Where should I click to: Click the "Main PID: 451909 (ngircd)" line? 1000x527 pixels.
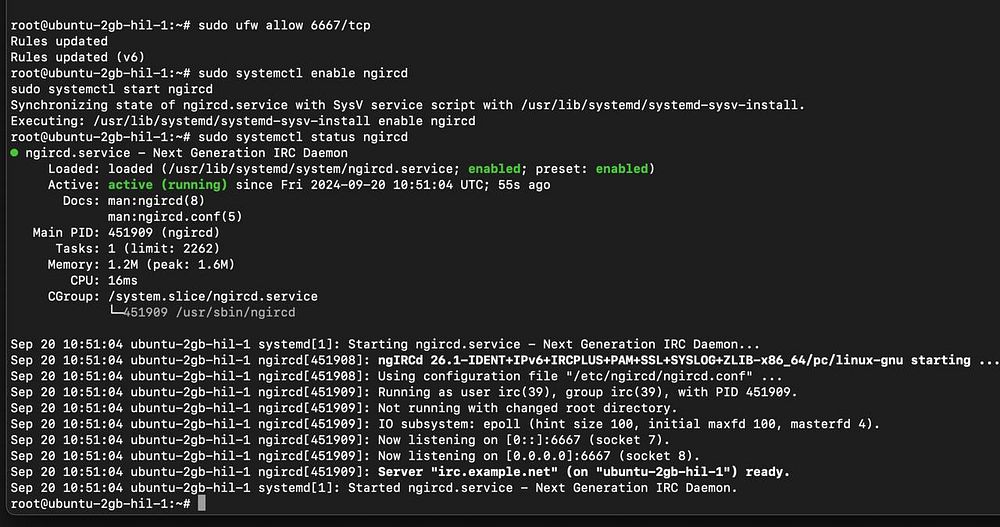[x=125, y=233]
